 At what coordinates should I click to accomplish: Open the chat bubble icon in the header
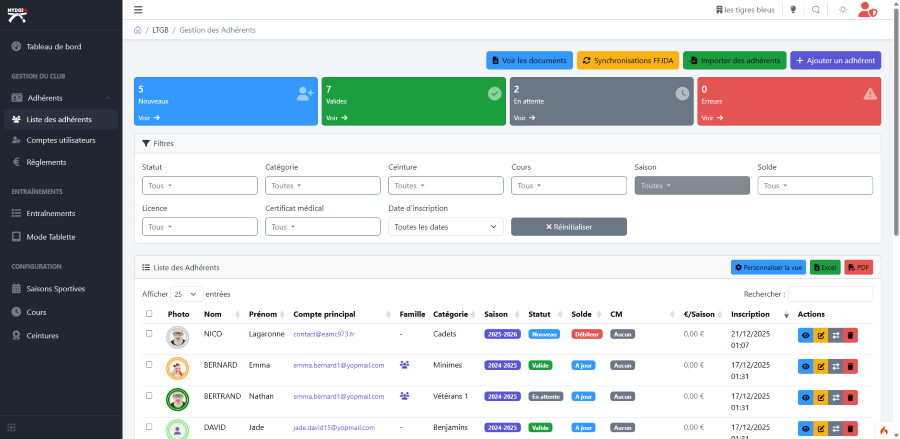tap(817, 10)
